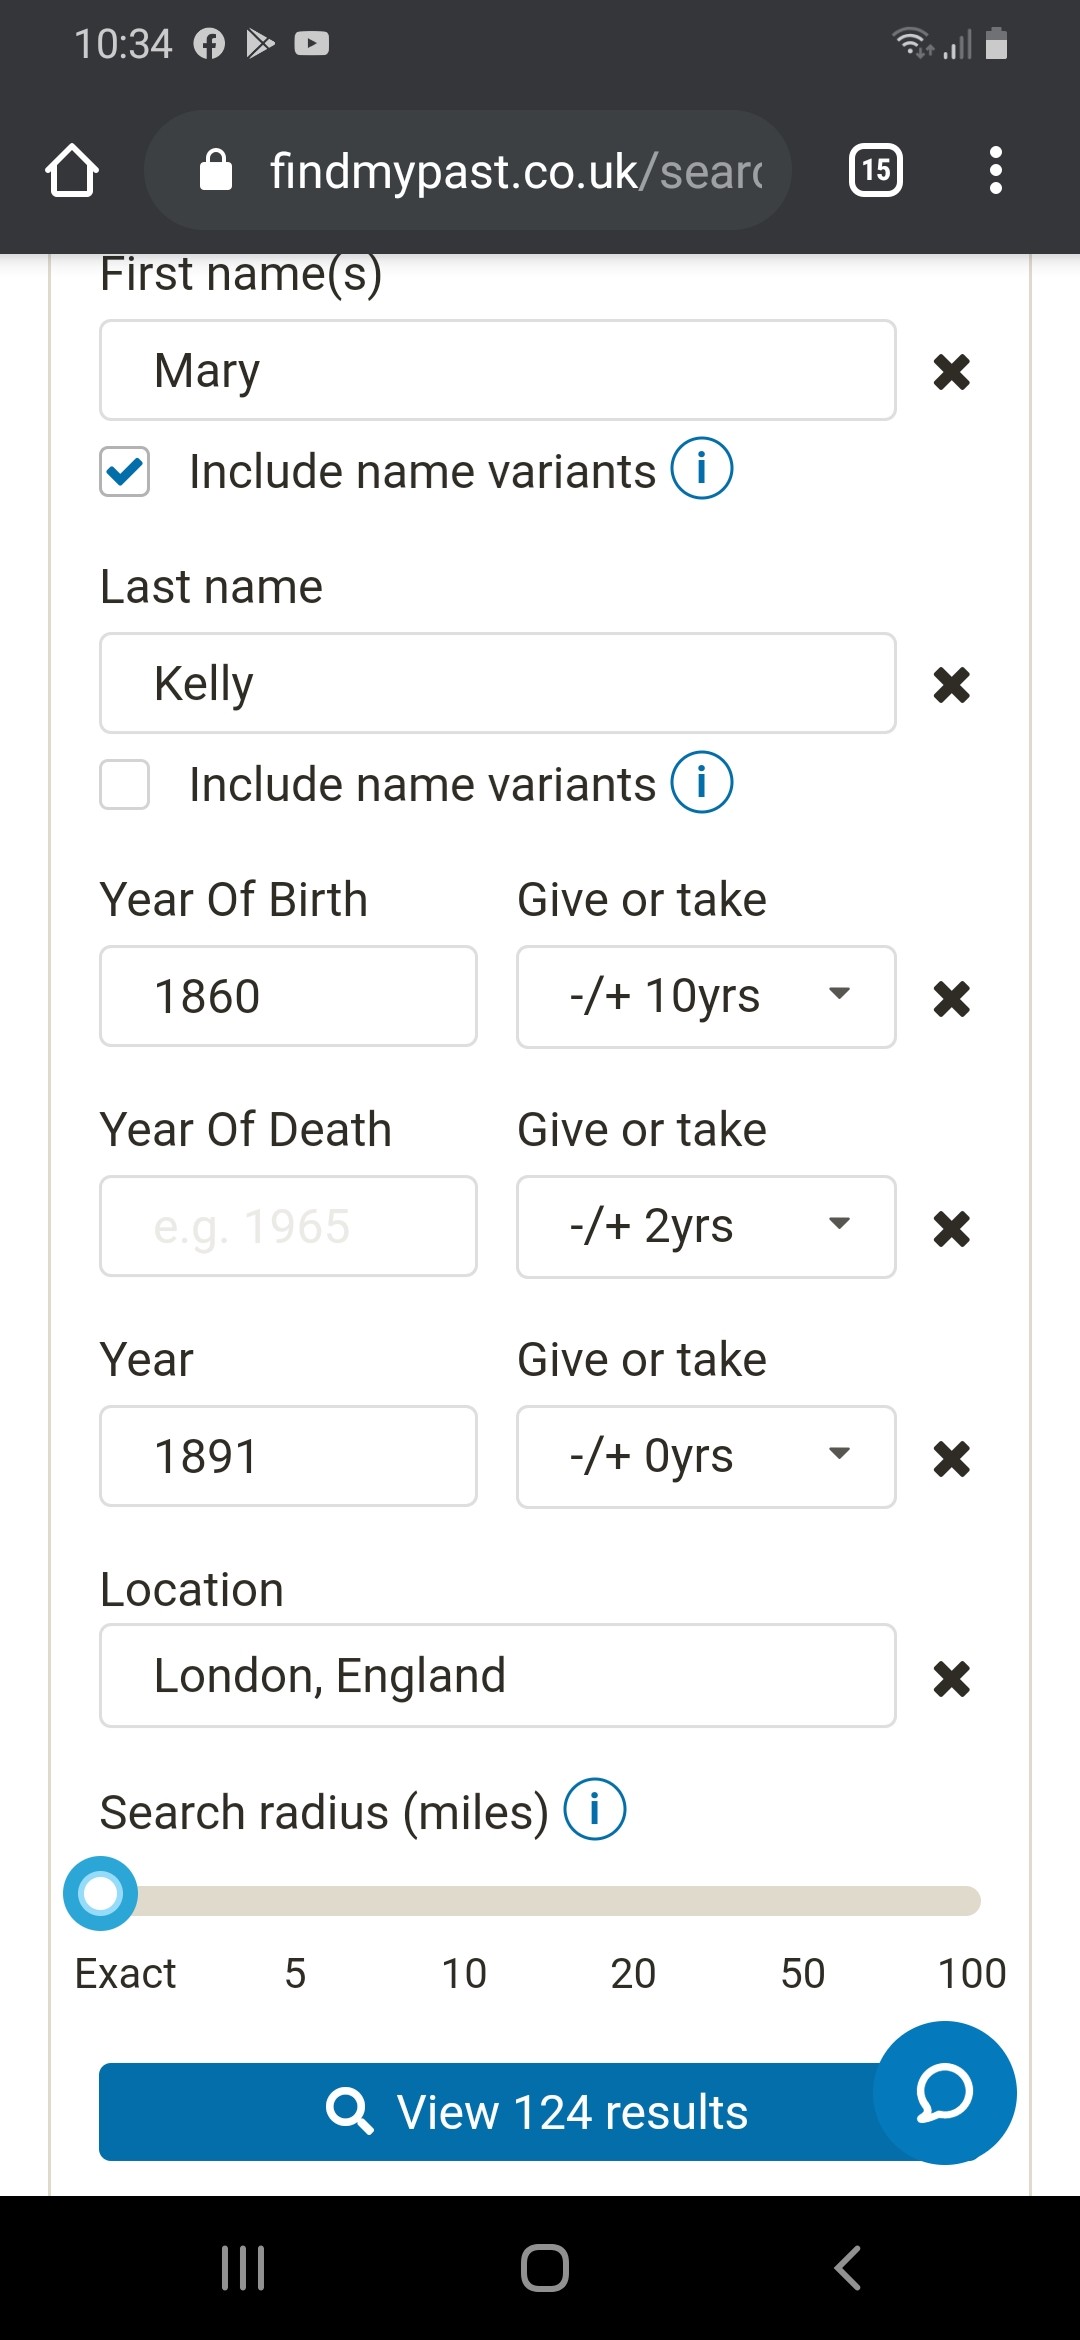
Task: Show info about Search radius
Action: [595, 1809]
